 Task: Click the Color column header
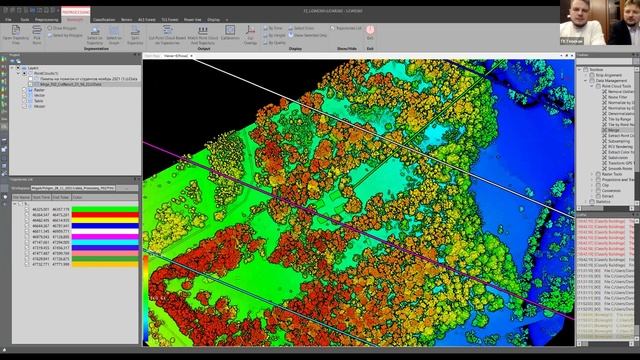coord(104,198)
